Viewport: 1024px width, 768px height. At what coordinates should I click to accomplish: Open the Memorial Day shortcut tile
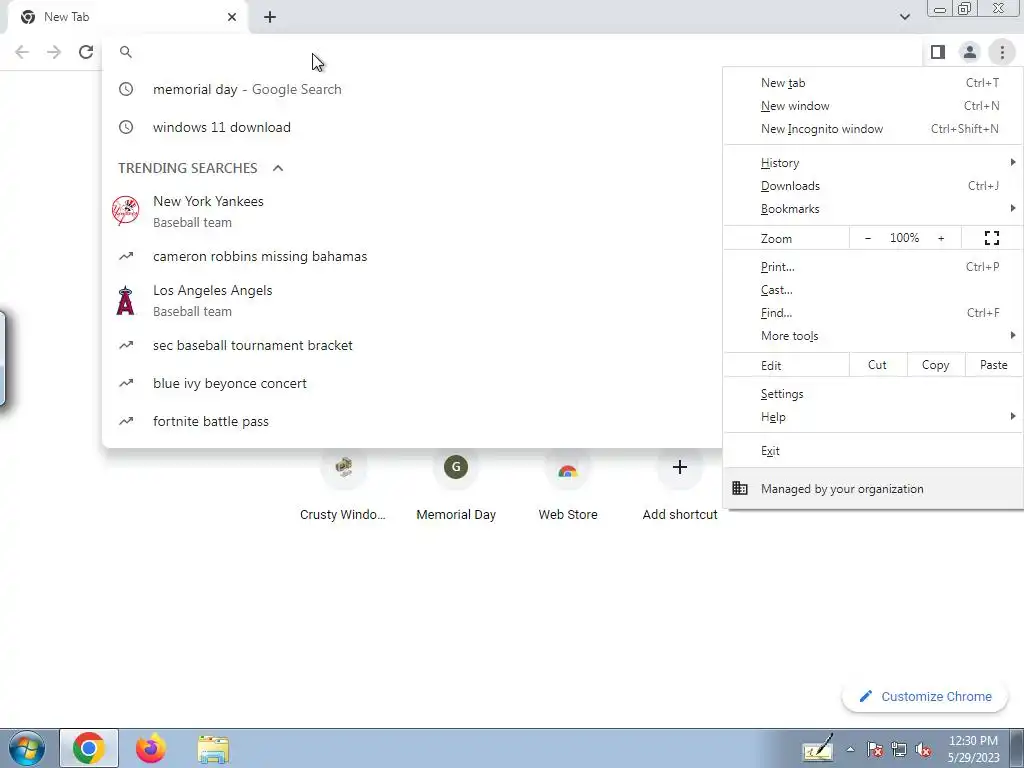(x=456, y=483)
